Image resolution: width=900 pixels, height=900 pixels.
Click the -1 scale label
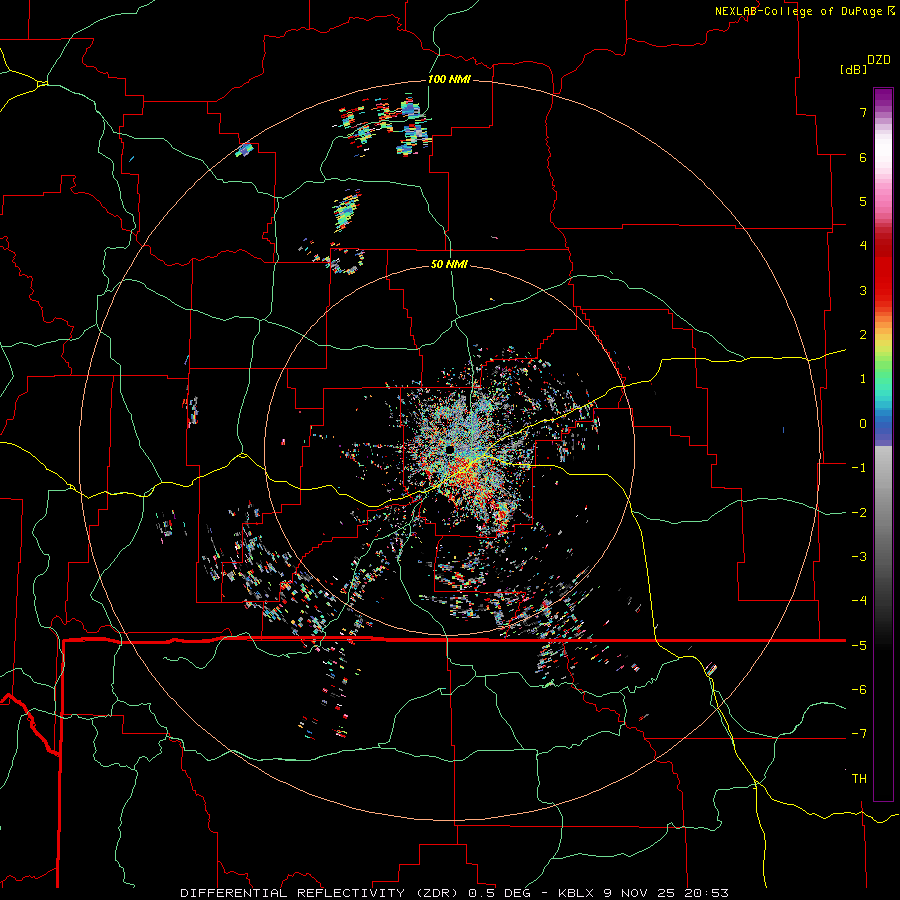(x=859, y=468)
